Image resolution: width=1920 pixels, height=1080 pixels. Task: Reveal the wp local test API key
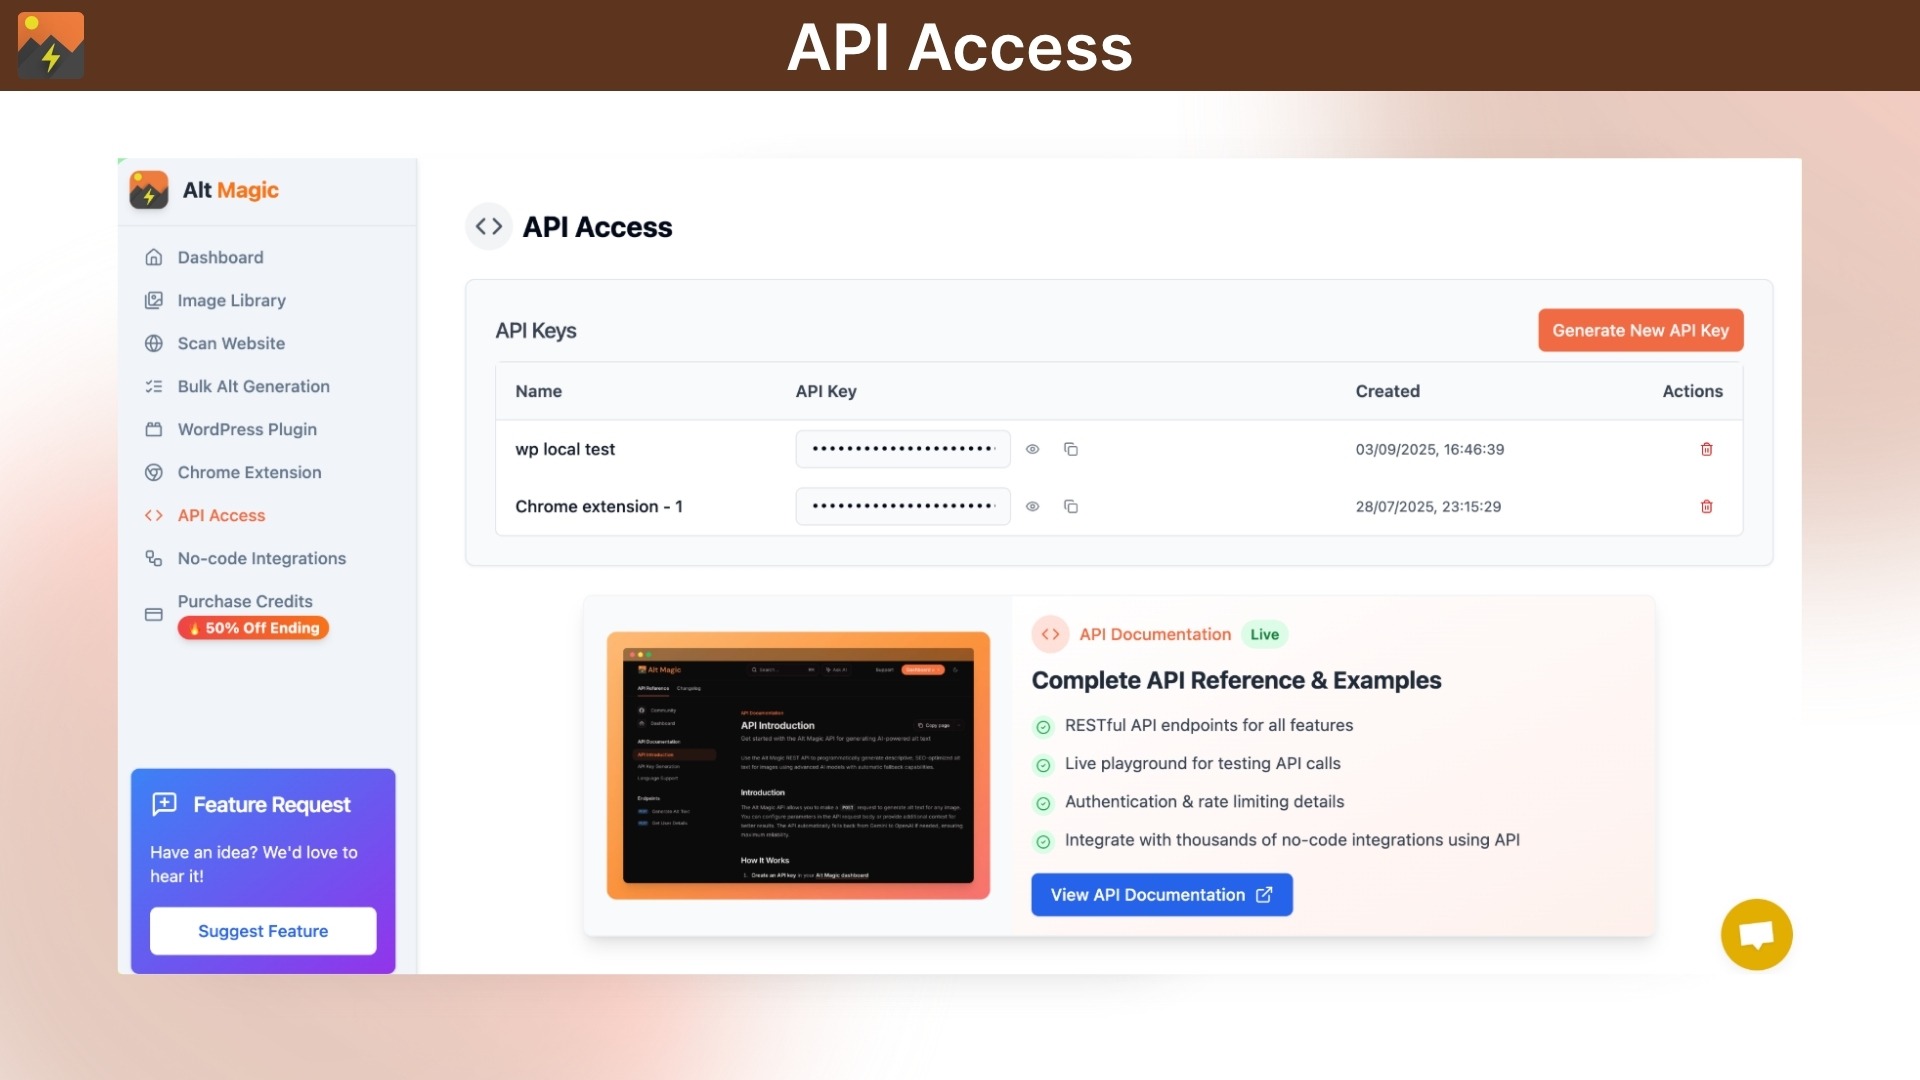(x=1032, y=449)
